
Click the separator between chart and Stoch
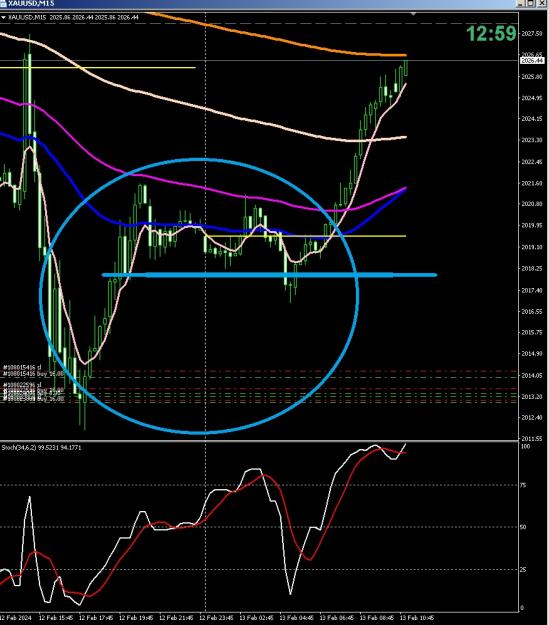coord(259,441)
